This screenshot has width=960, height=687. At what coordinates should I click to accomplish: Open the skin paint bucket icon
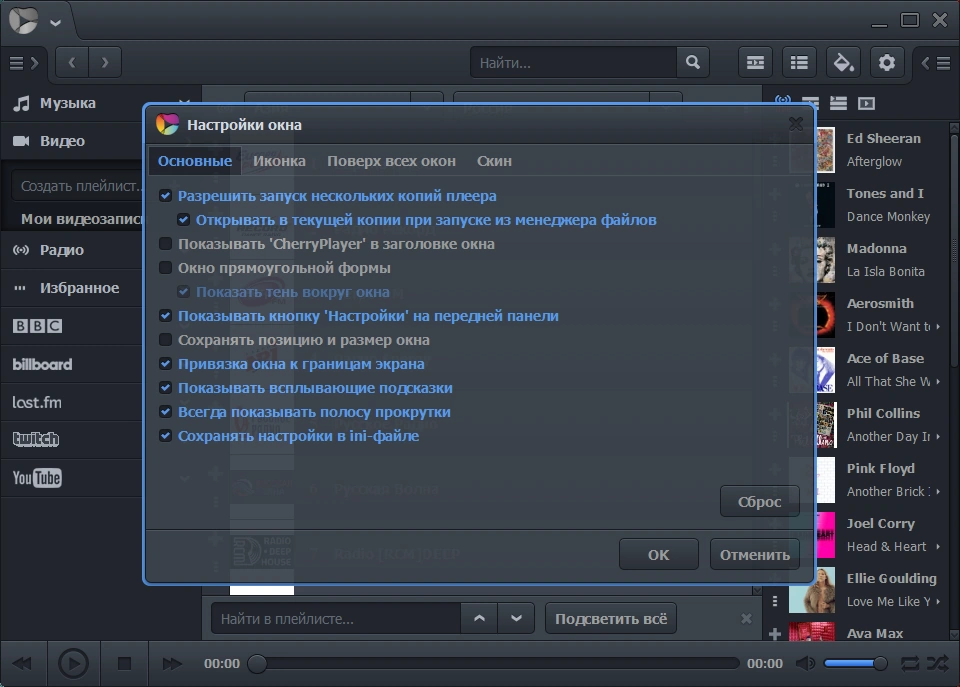click(843, 62)
